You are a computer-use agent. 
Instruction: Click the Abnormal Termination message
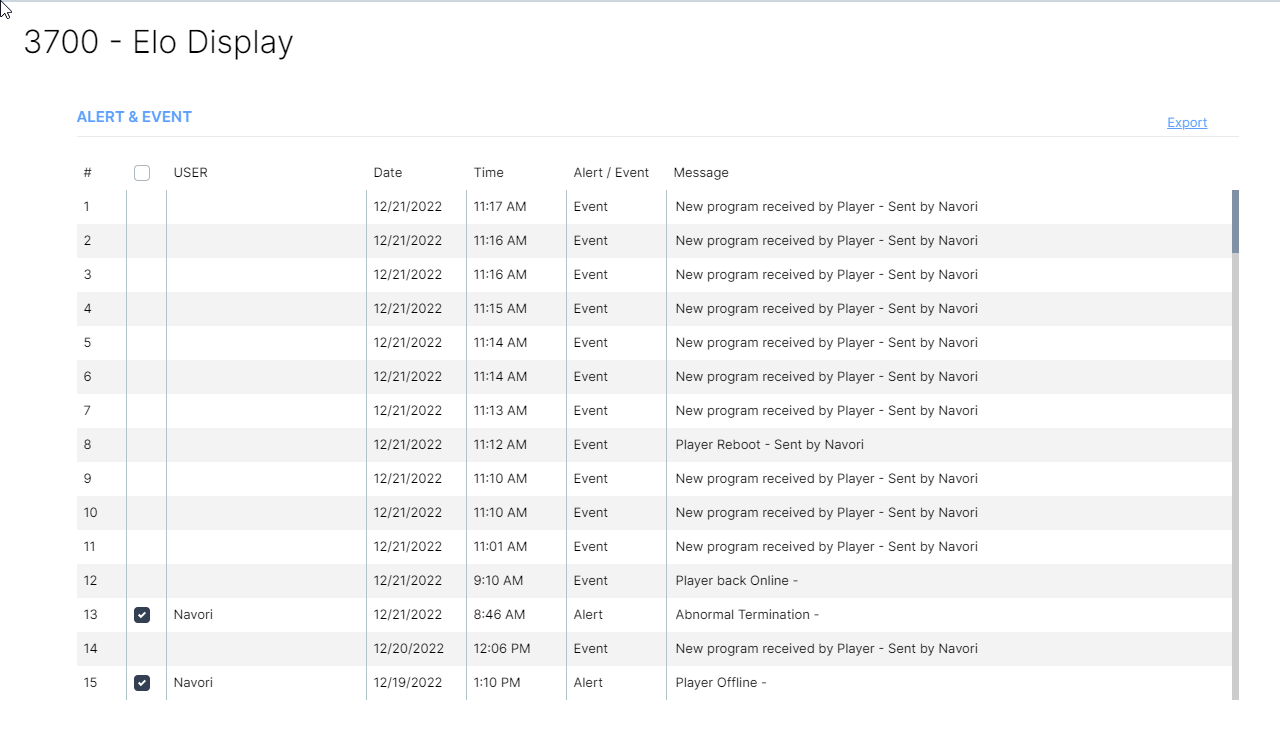(747, 615)
